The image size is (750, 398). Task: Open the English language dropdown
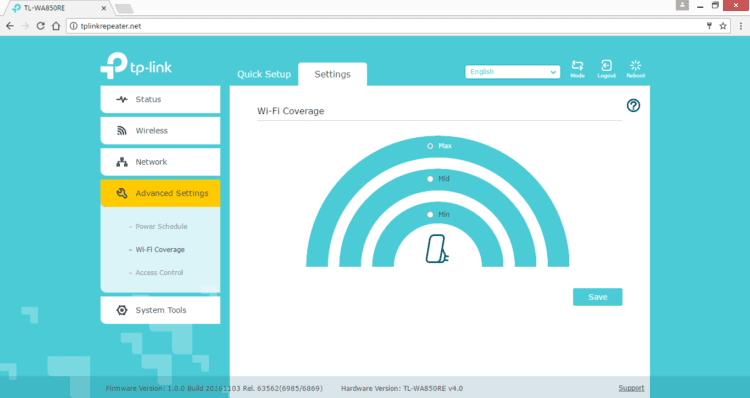(512, 72)
